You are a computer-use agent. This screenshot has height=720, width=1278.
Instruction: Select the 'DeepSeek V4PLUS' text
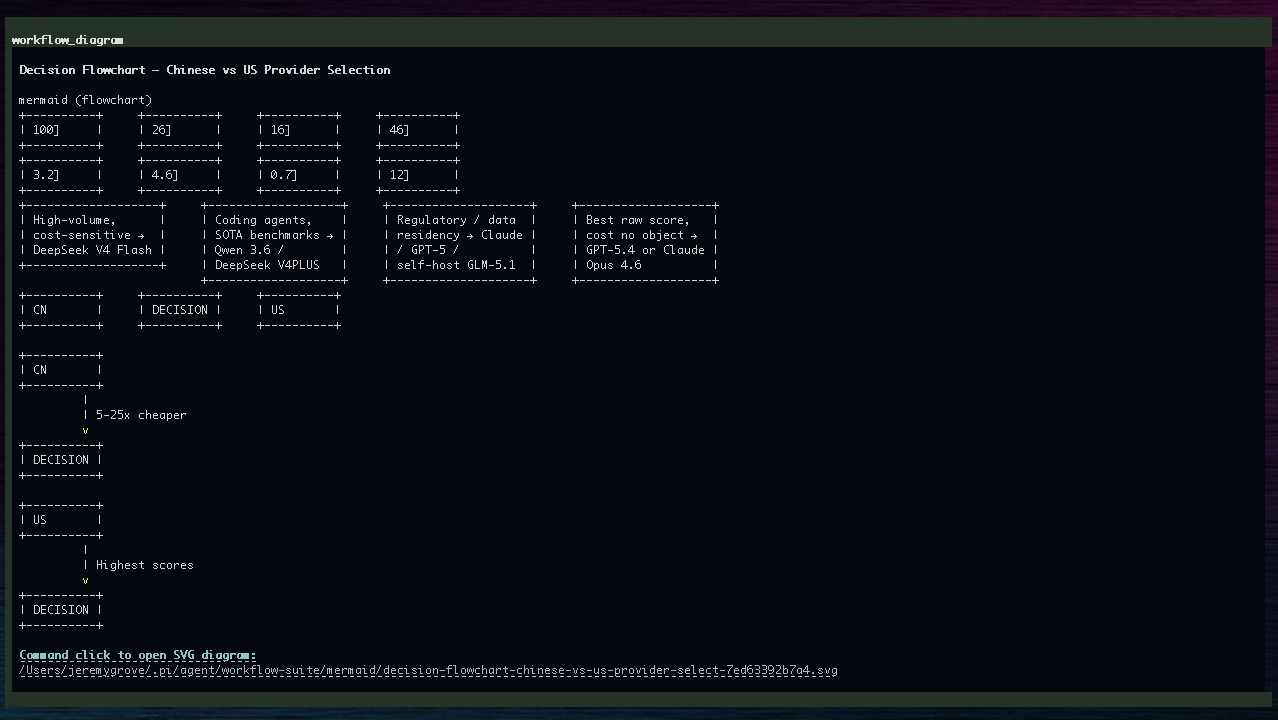point(268,265)
